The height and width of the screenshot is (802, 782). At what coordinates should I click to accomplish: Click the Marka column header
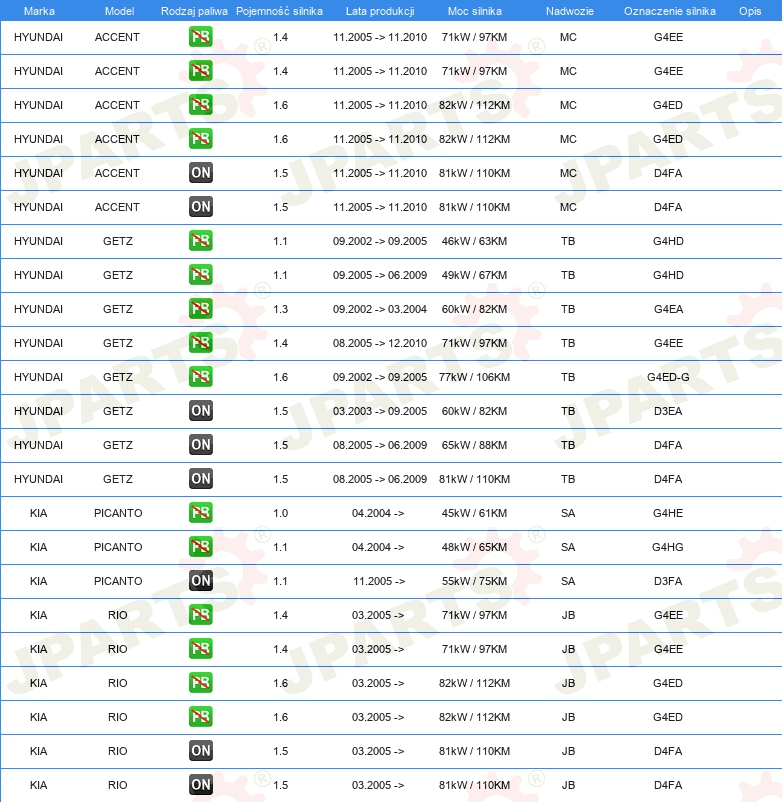coord(39,11)
